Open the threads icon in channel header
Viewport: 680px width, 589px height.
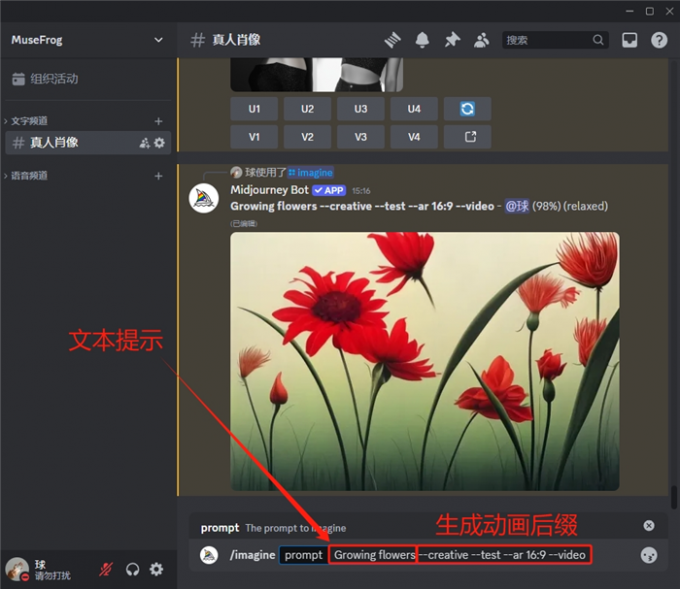393,40
